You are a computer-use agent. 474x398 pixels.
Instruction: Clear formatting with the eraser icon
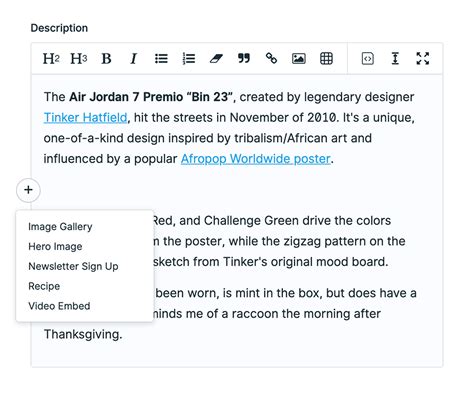coord(216,59)
